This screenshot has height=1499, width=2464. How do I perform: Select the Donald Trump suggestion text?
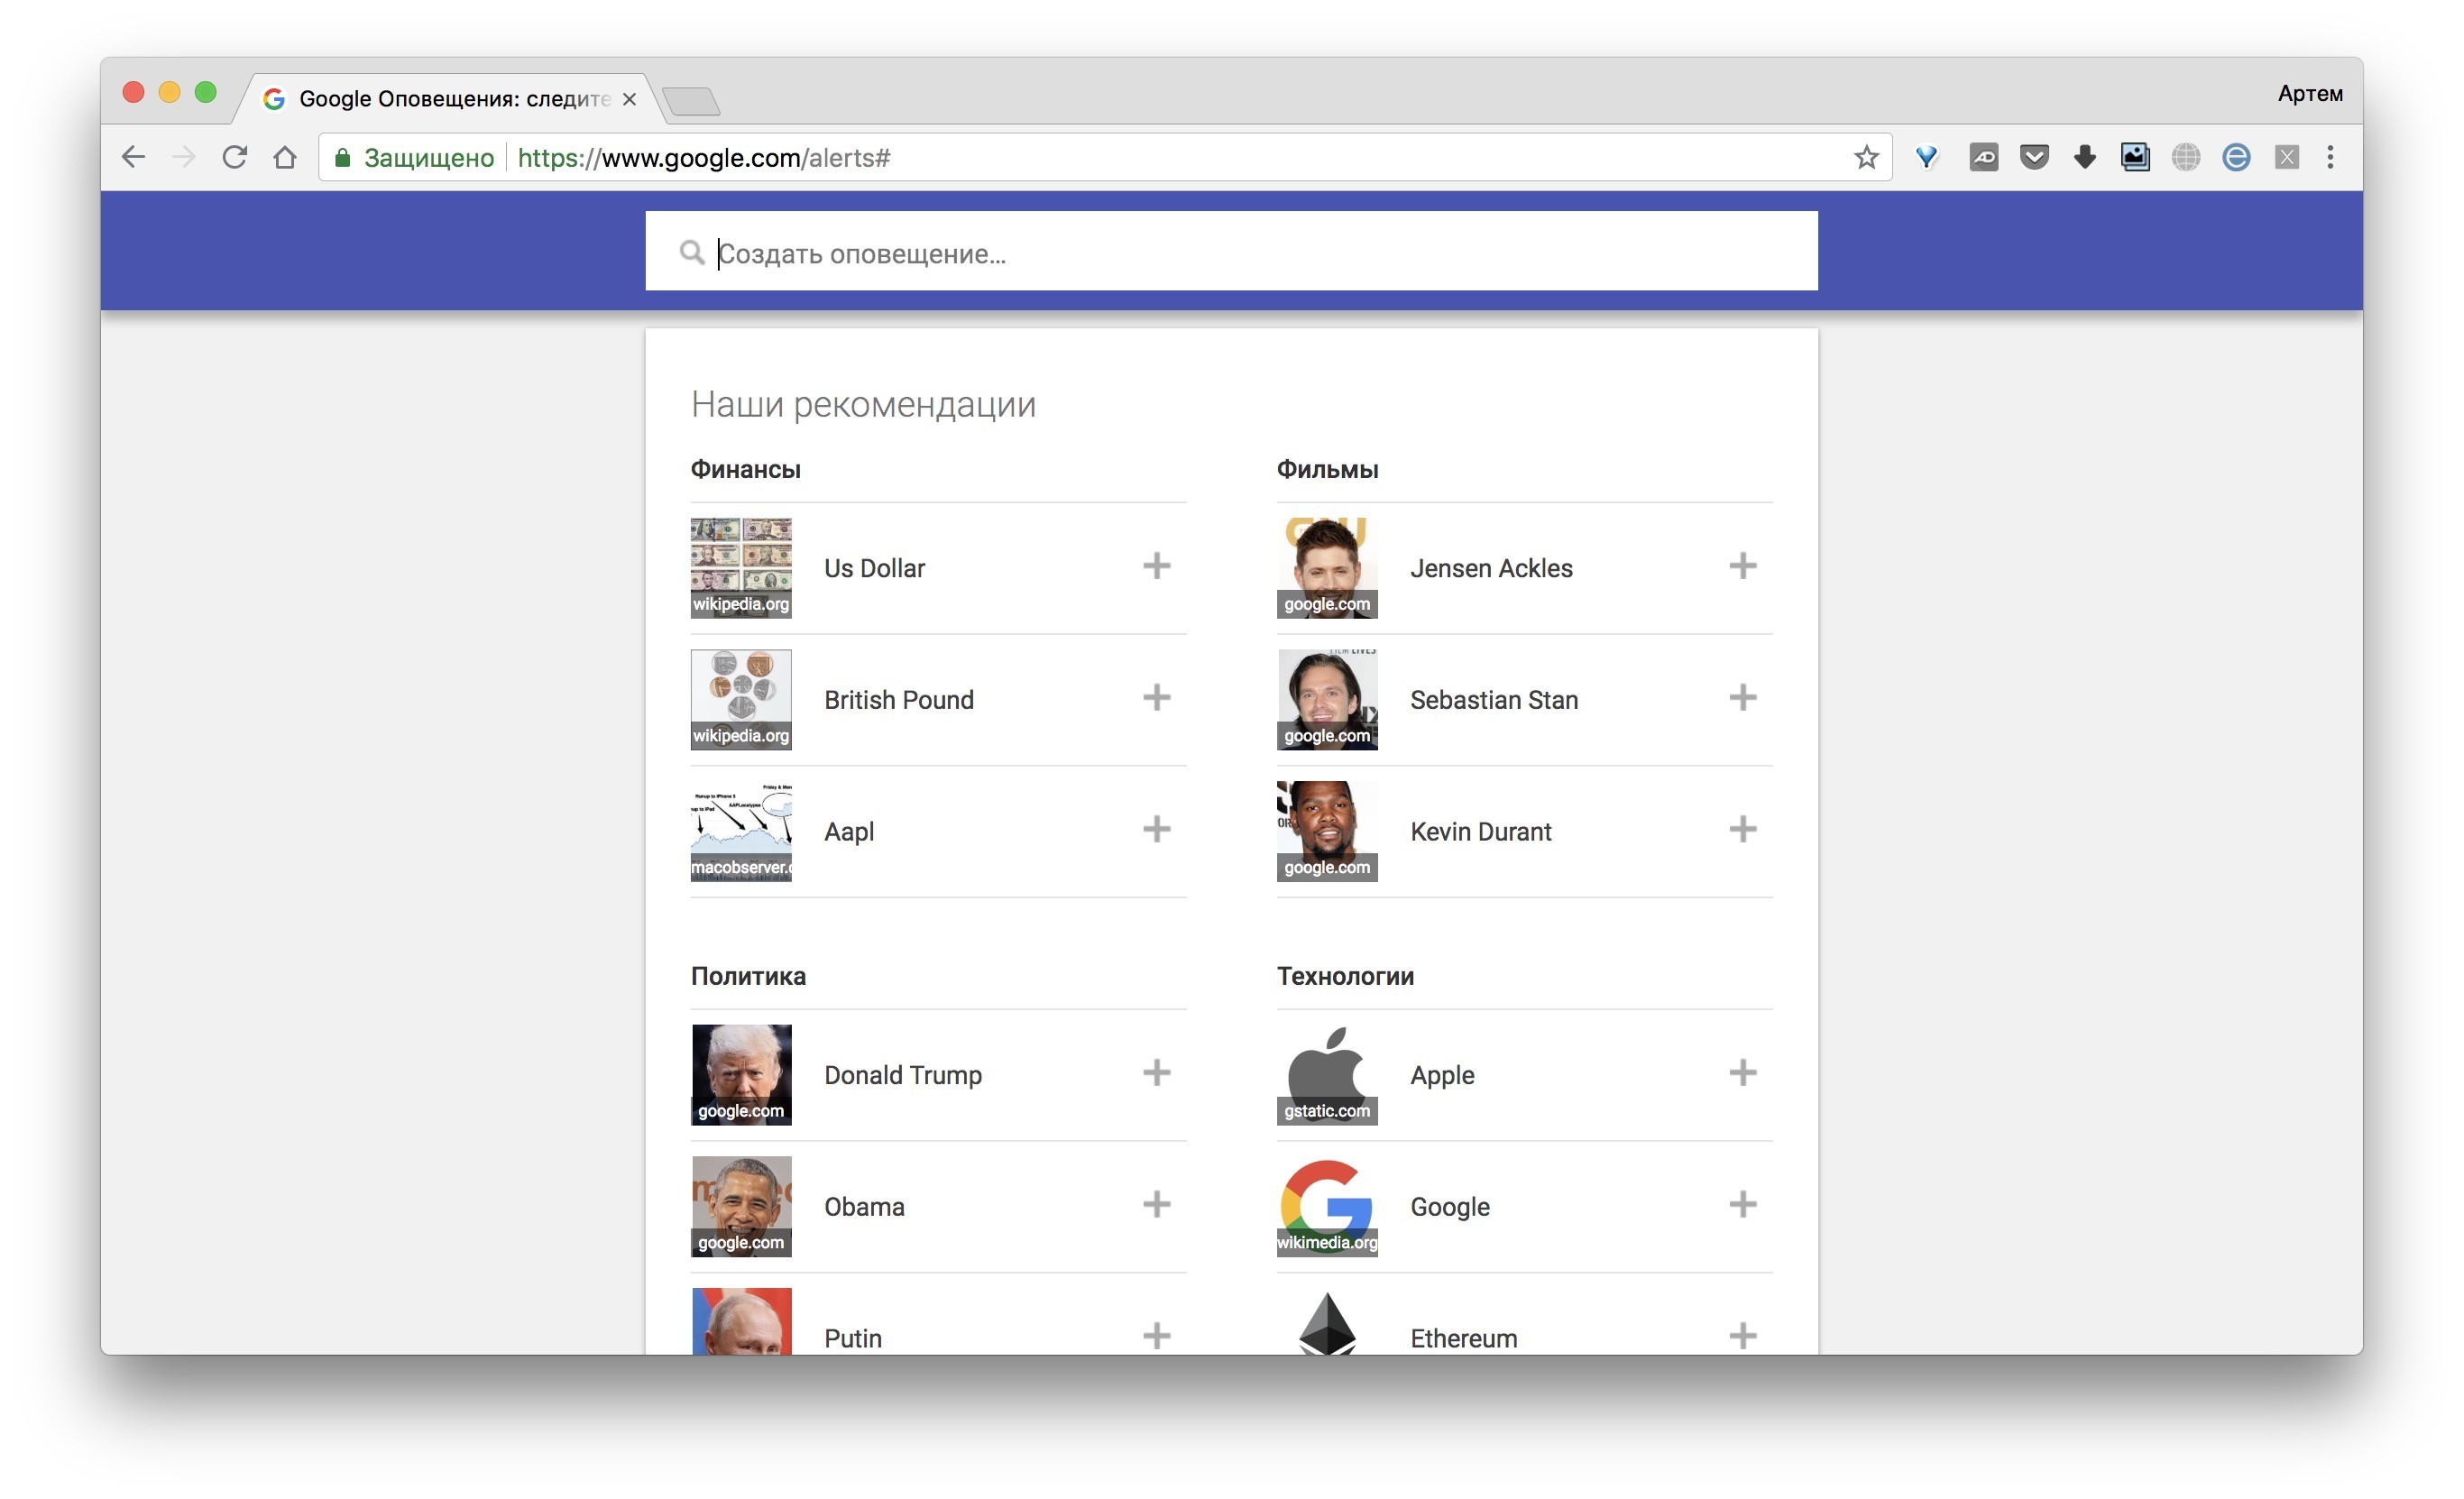coord(903,1075)
